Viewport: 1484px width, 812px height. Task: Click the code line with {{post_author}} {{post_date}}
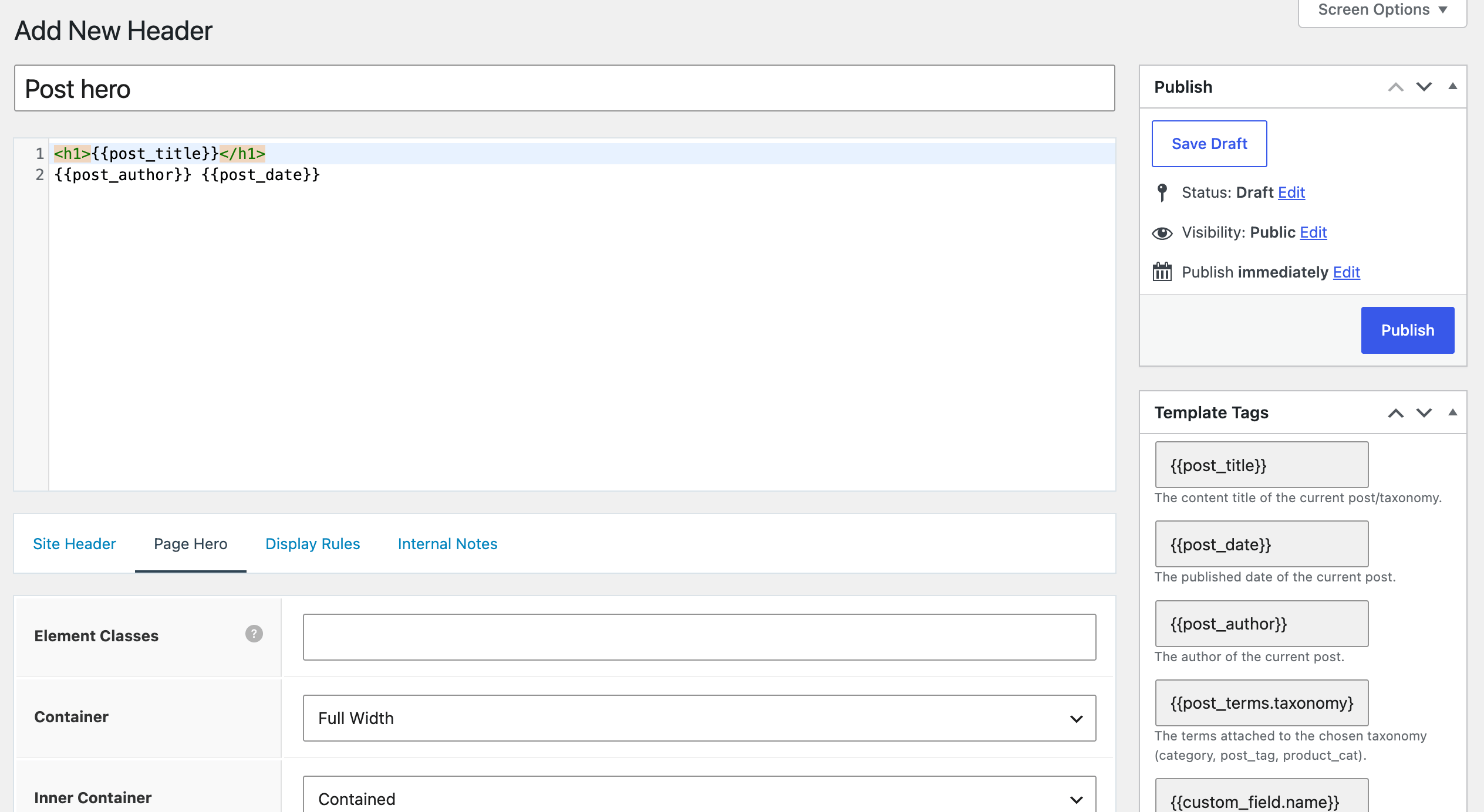[x=187, y=175]
